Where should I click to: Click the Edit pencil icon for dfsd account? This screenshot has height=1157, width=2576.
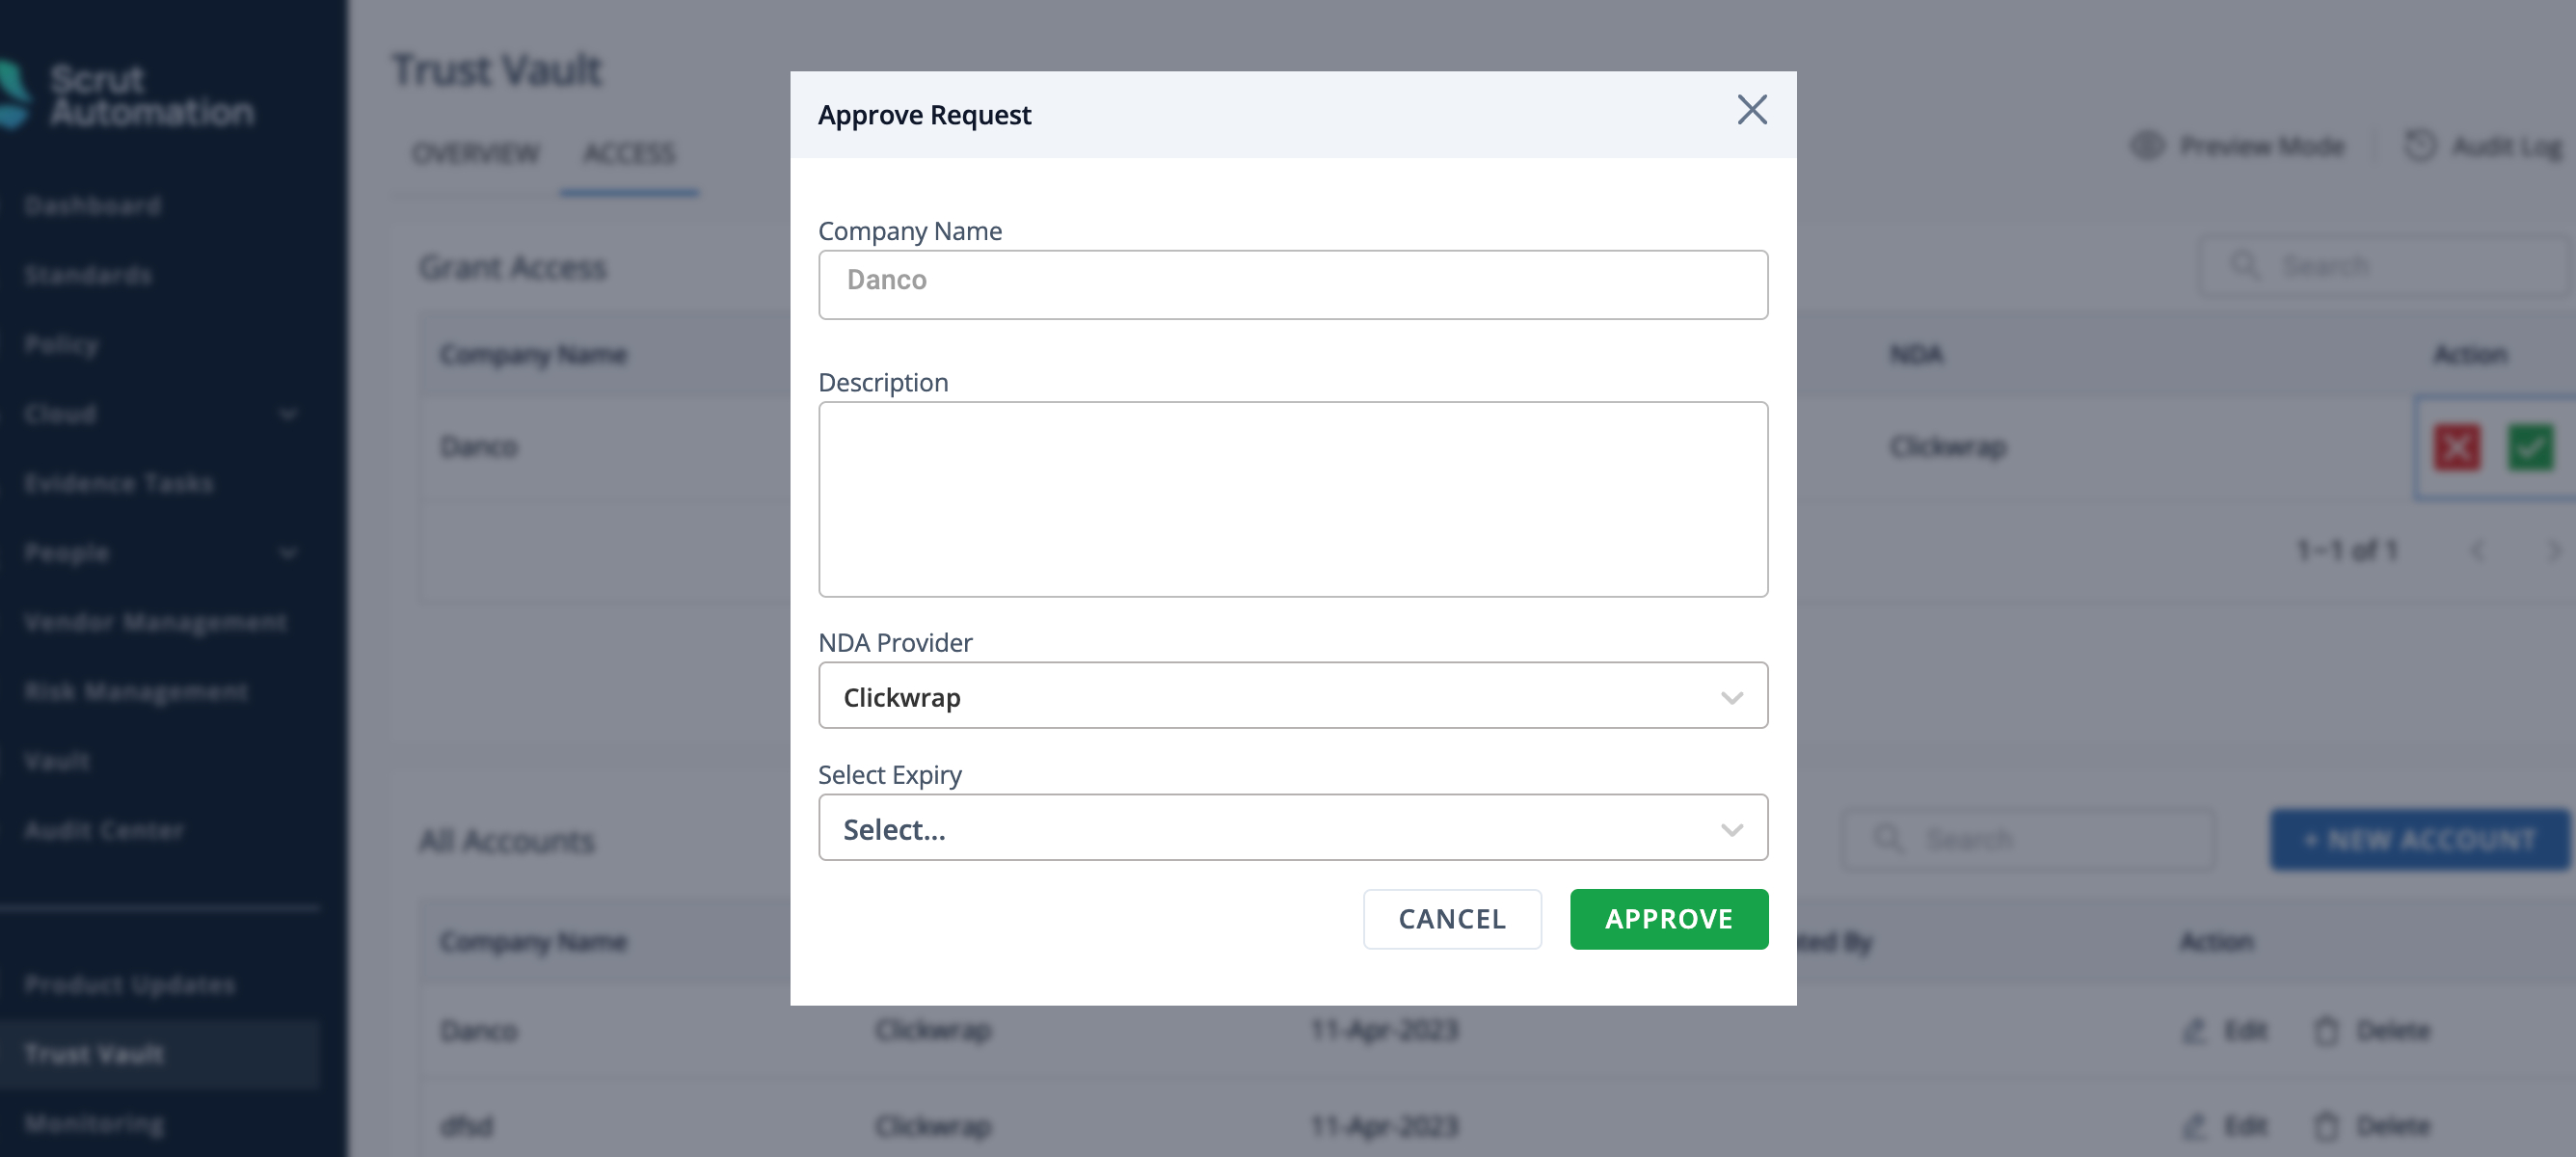point(2193,1126)
